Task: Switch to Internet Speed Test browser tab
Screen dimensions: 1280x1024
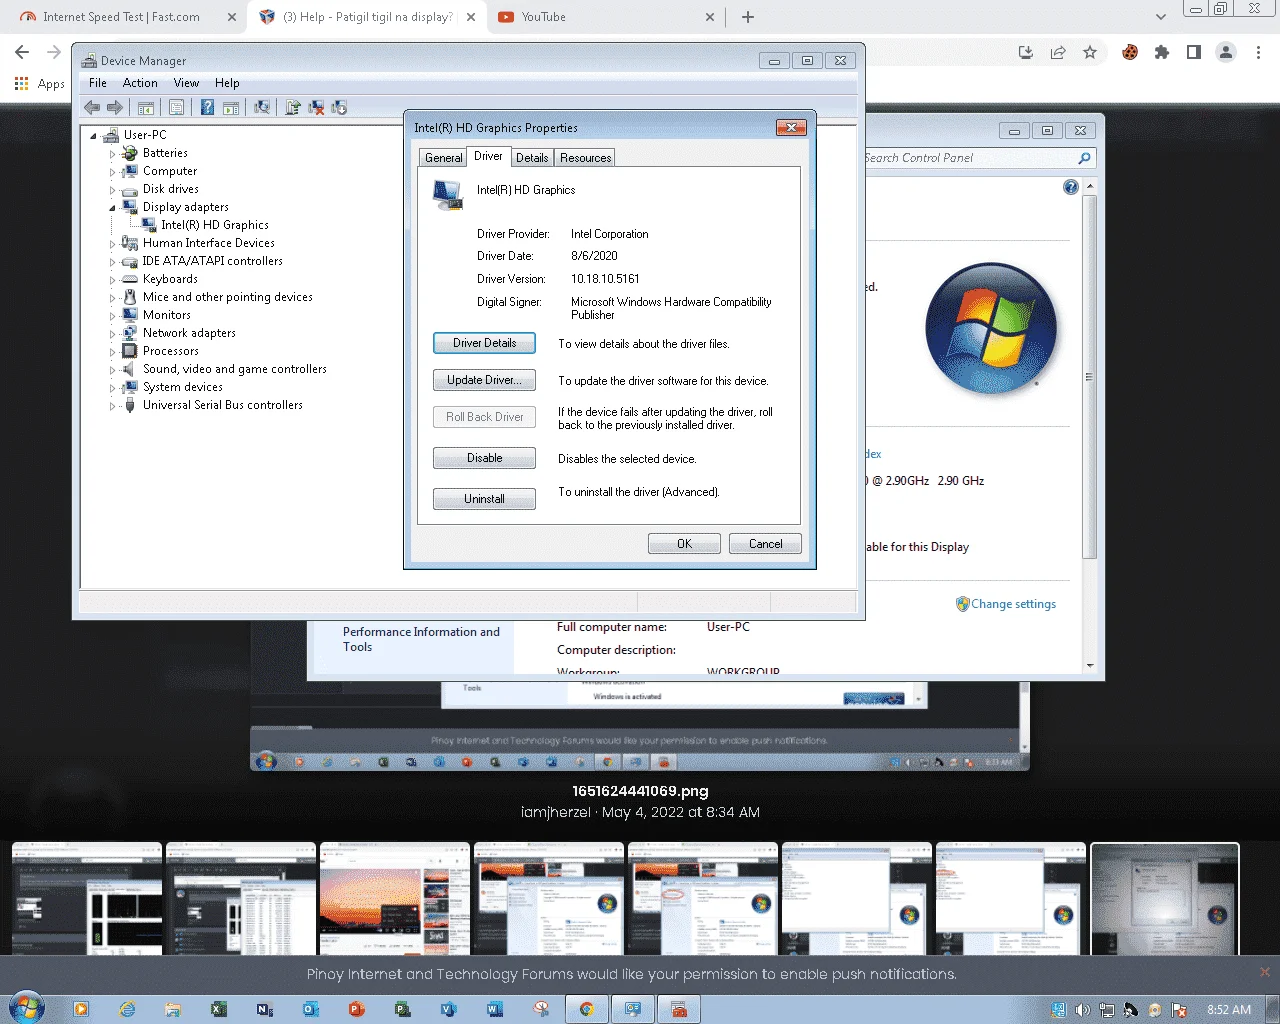Action: click(129, 17)
